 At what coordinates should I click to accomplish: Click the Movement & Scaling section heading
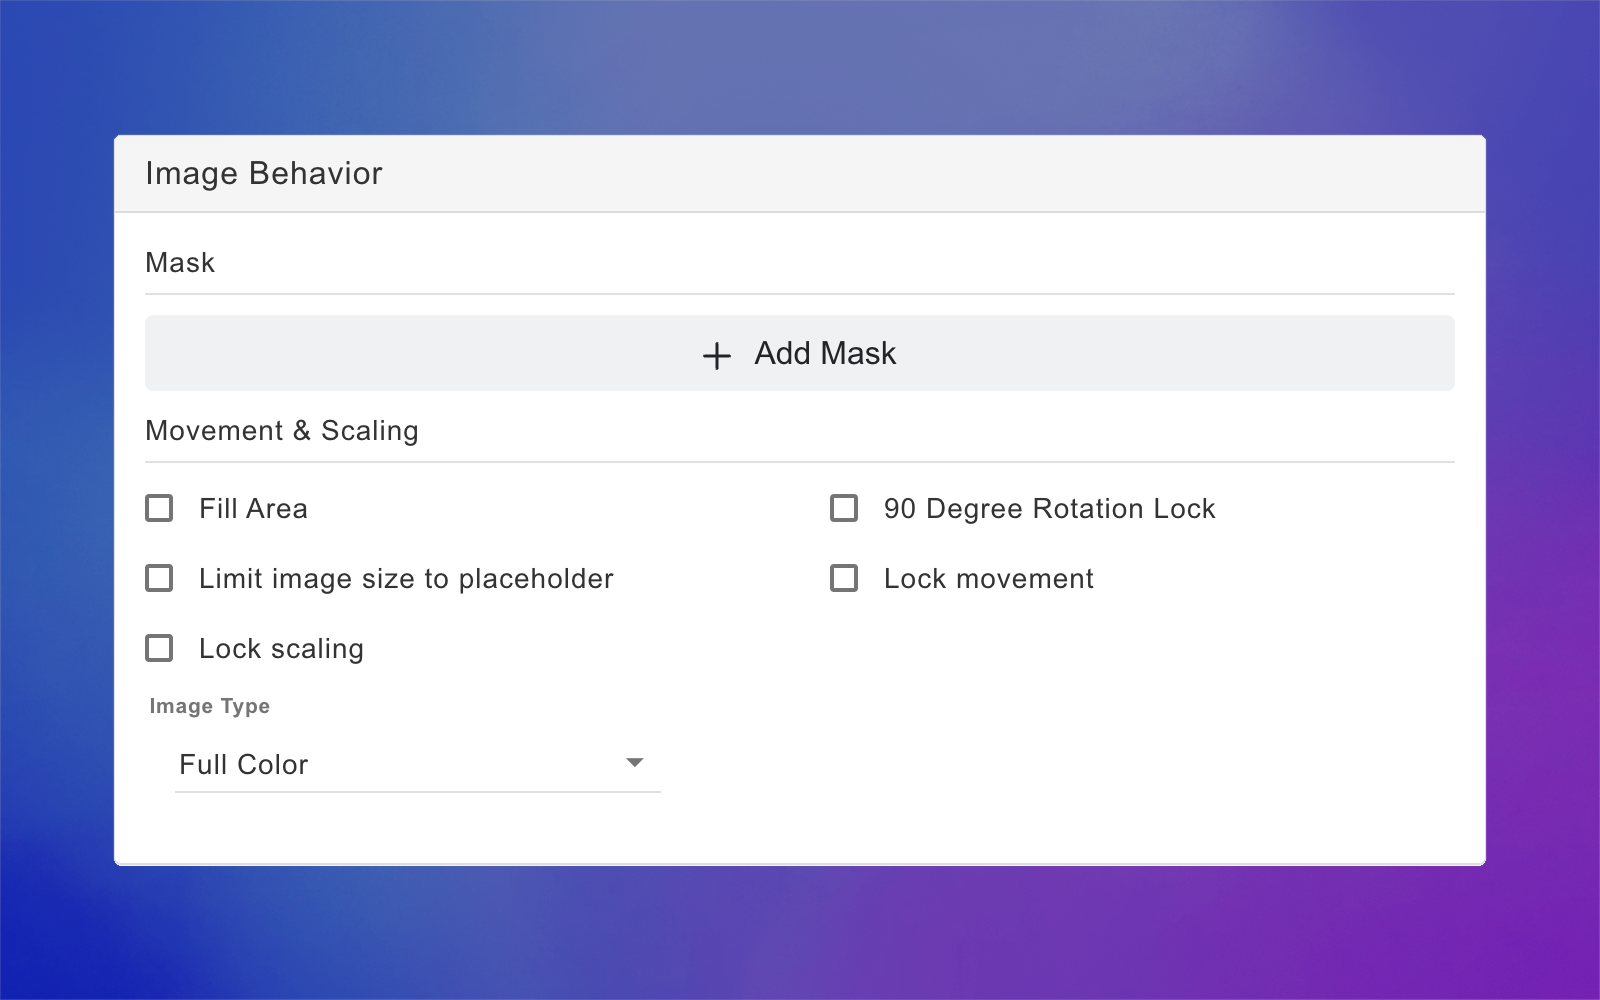(282, 431)
